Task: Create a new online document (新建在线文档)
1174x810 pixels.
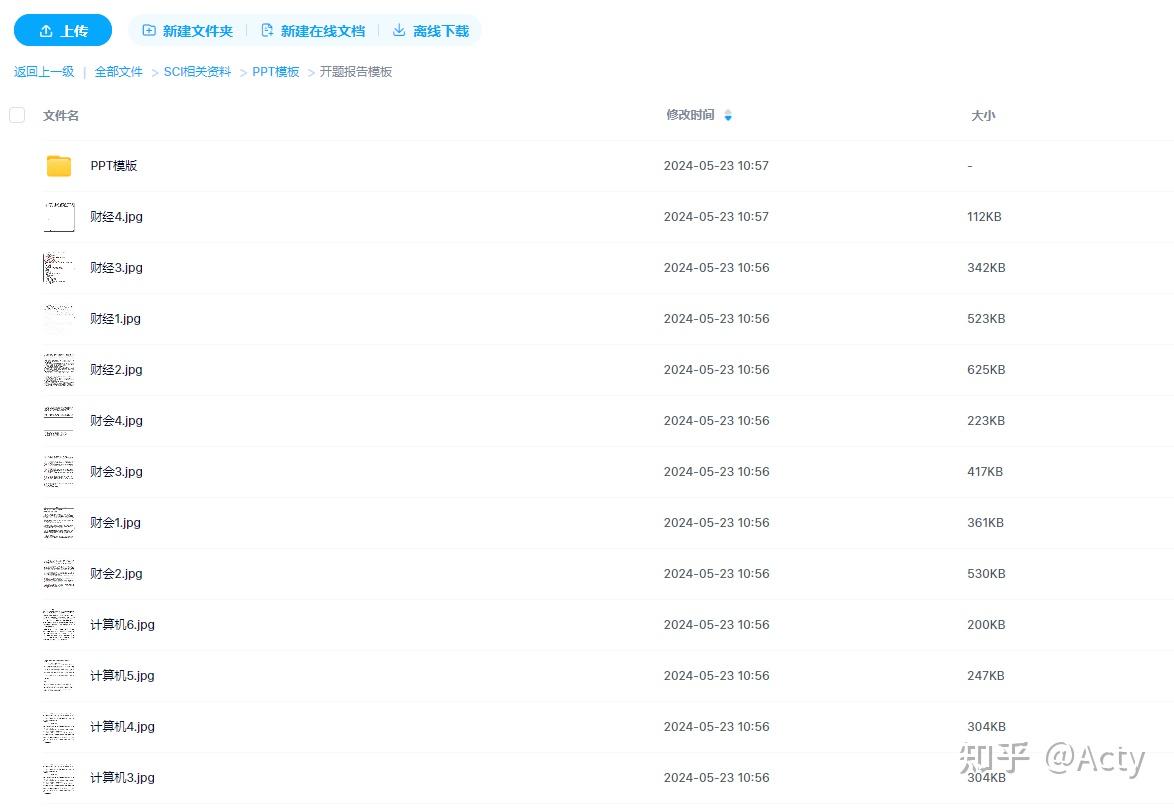Action: click(313, 31)
